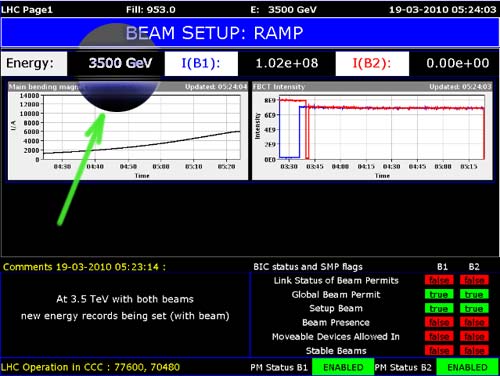Click the BEAM SETUP: RAMP banner
The width and height of the screenshot is (500, 376).
point(250,33)
